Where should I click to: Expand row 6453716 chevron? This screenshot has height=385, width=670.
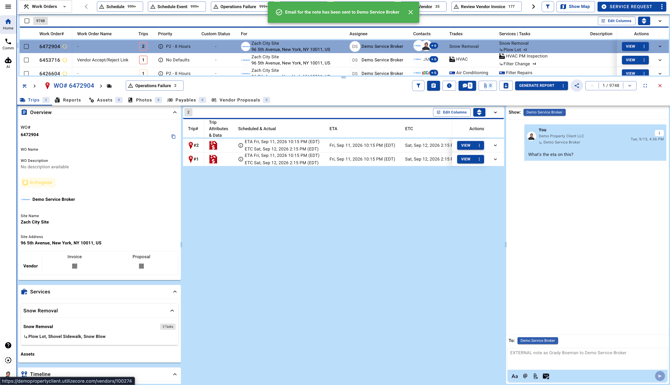[660, 60]
